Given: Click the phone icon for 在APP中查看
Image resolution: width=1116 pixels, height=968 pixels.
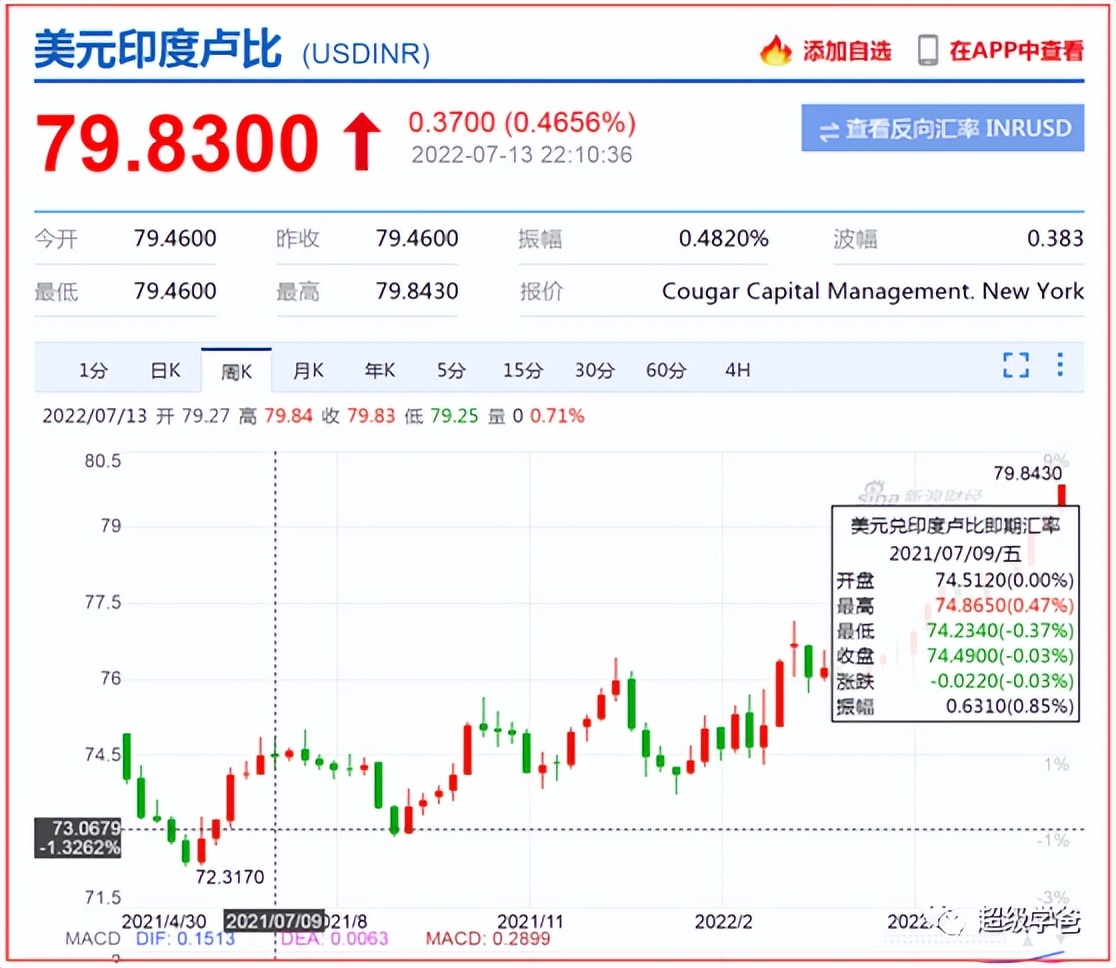Looking at the screenshot, I should click(928, 49).
